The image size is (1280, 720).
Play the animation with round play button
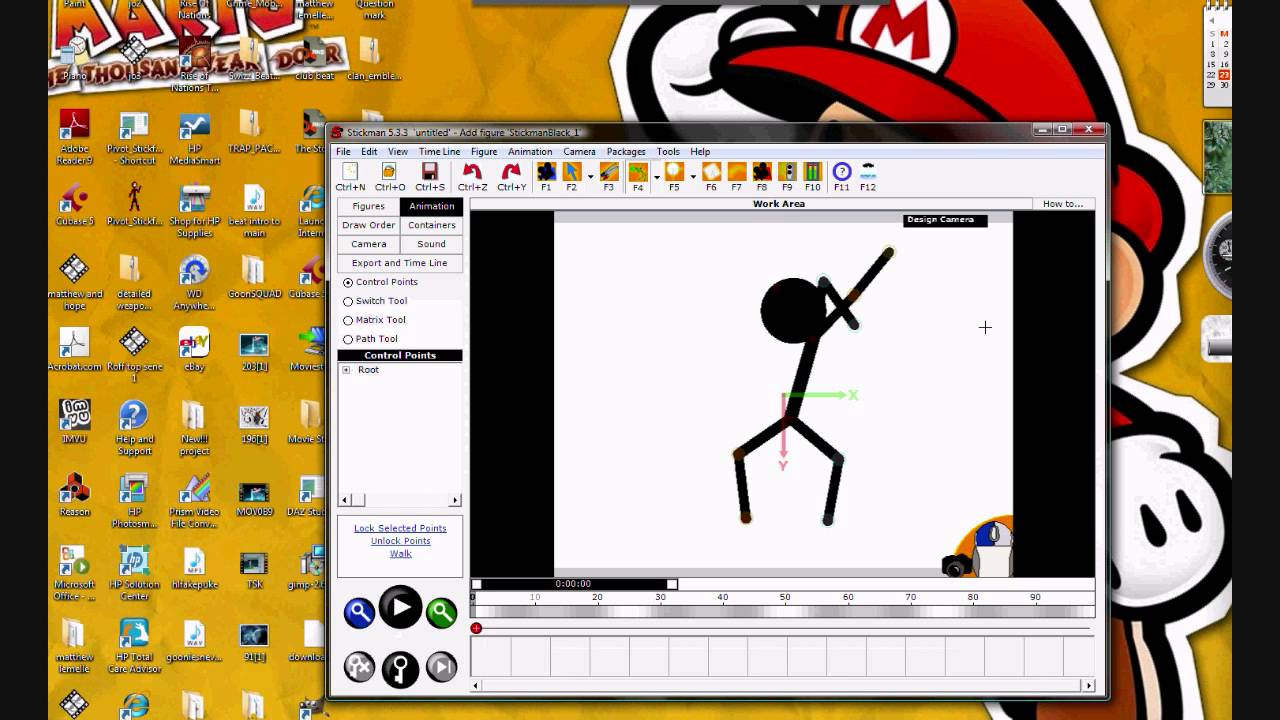click(x=400, y=607)
